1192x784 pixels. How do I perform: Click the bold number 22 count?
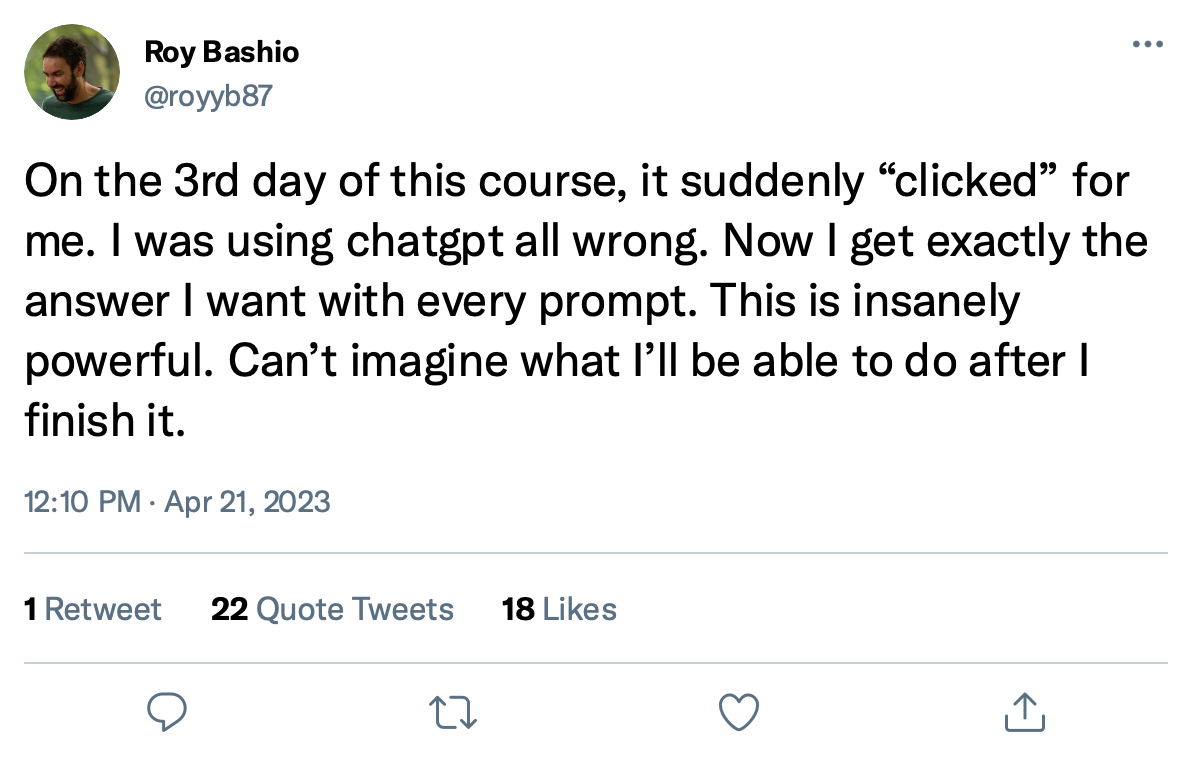230,609
